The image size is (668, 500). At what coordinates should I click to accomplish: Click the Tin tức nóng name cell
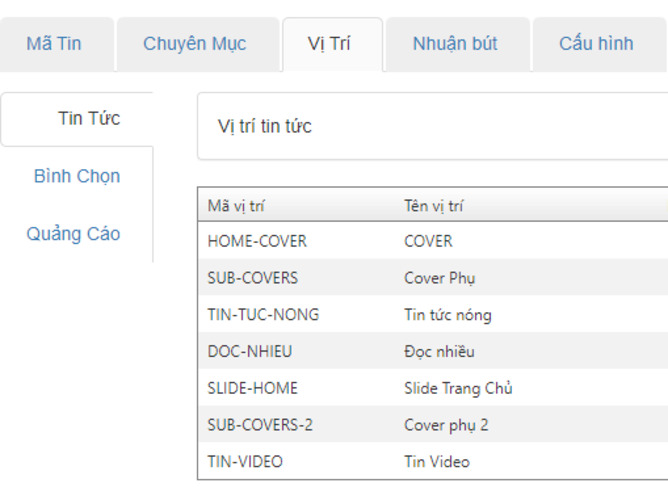447,315
